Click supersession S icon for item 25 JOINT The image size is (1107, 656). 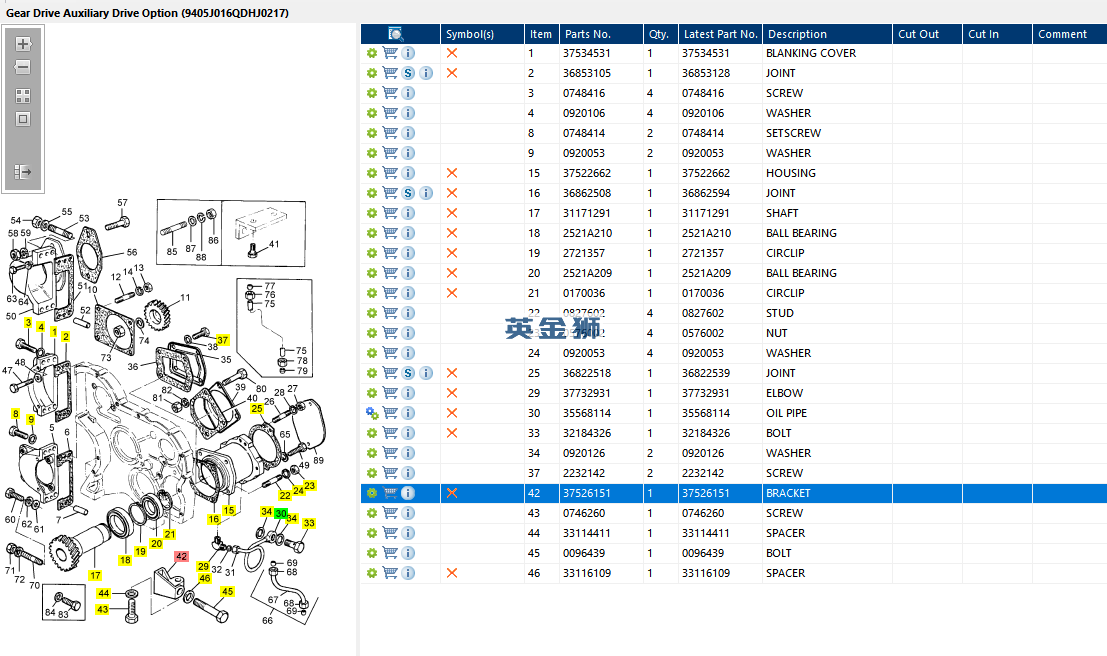pyautogui.click(x=408, y=373)
